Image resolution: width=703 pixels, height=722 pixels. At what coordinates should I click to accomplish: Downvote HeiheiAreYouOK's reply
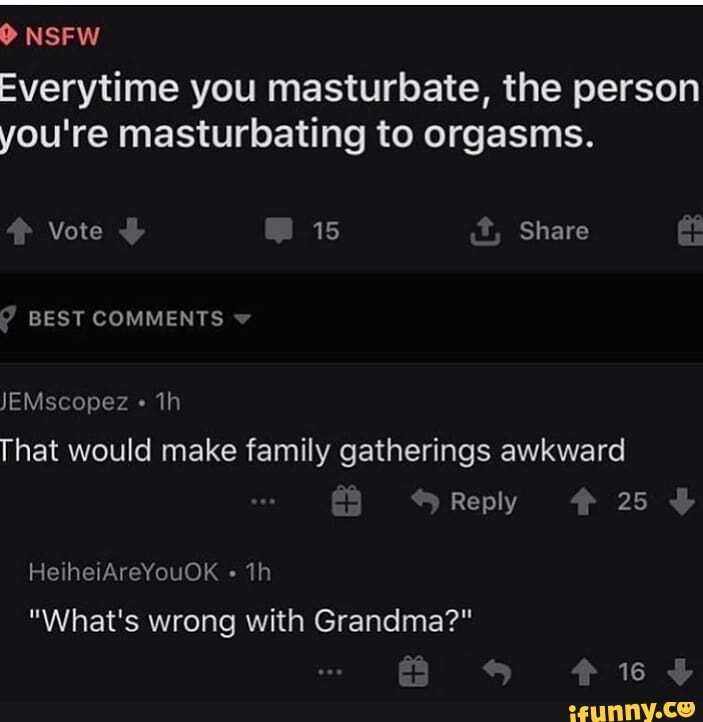click(x=680, y=672)
